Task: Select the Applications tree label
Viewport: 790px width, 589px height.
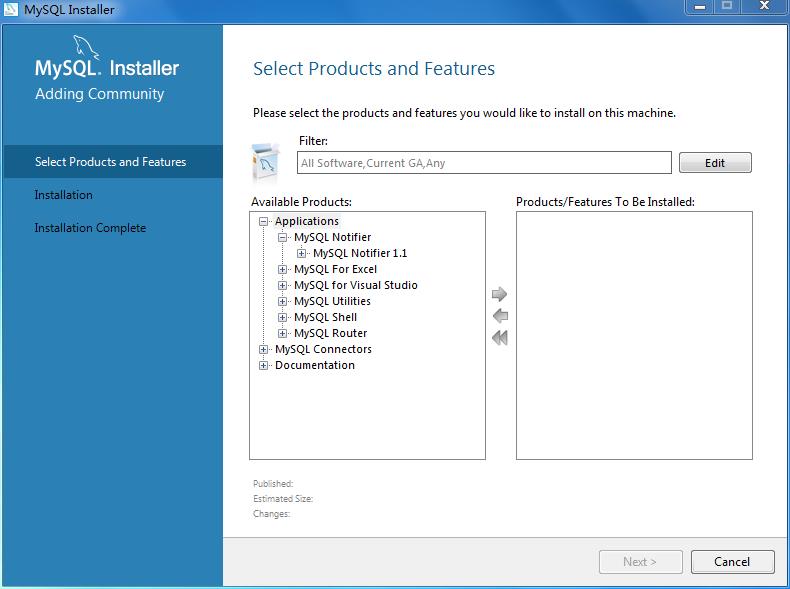Action: coord(307,221)
